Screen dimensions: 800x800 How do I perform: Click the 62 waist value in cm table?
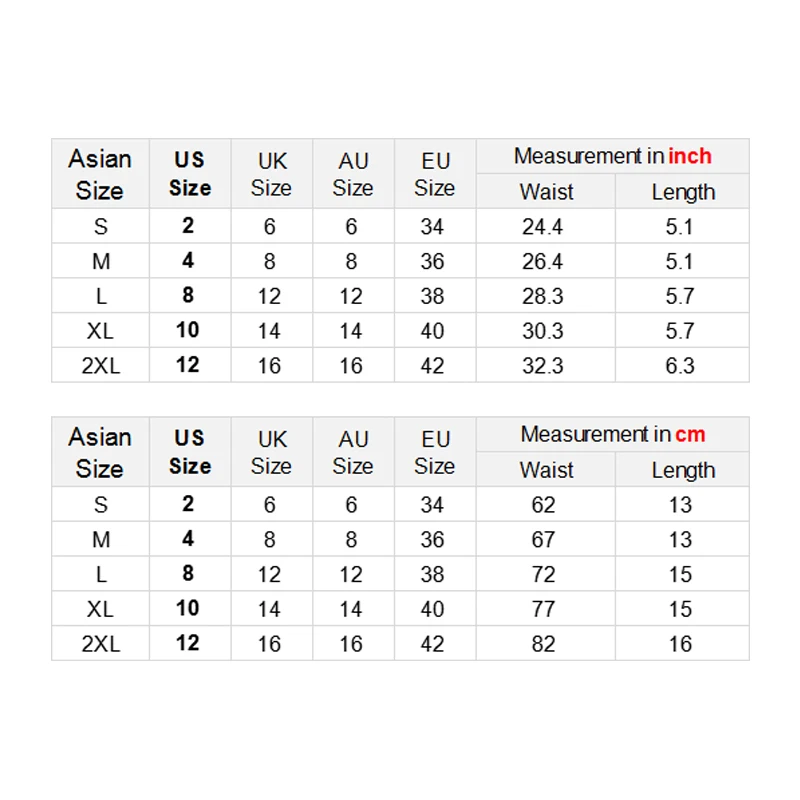coord(543,505)
